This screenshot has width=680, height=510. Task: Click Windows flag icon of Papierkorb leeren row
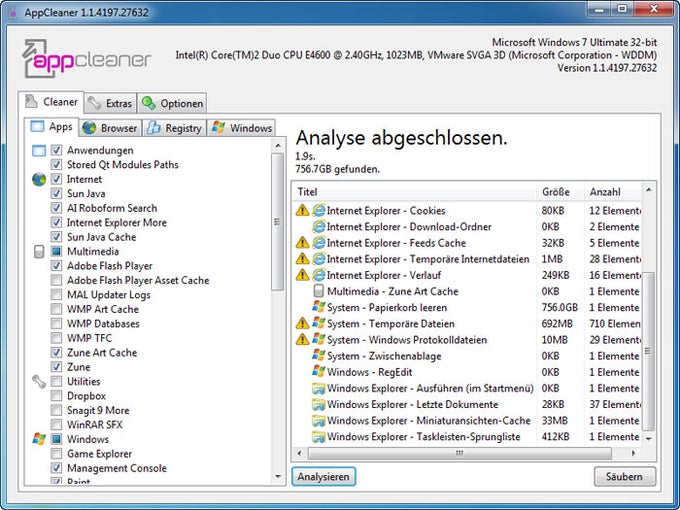click(319, 307)
